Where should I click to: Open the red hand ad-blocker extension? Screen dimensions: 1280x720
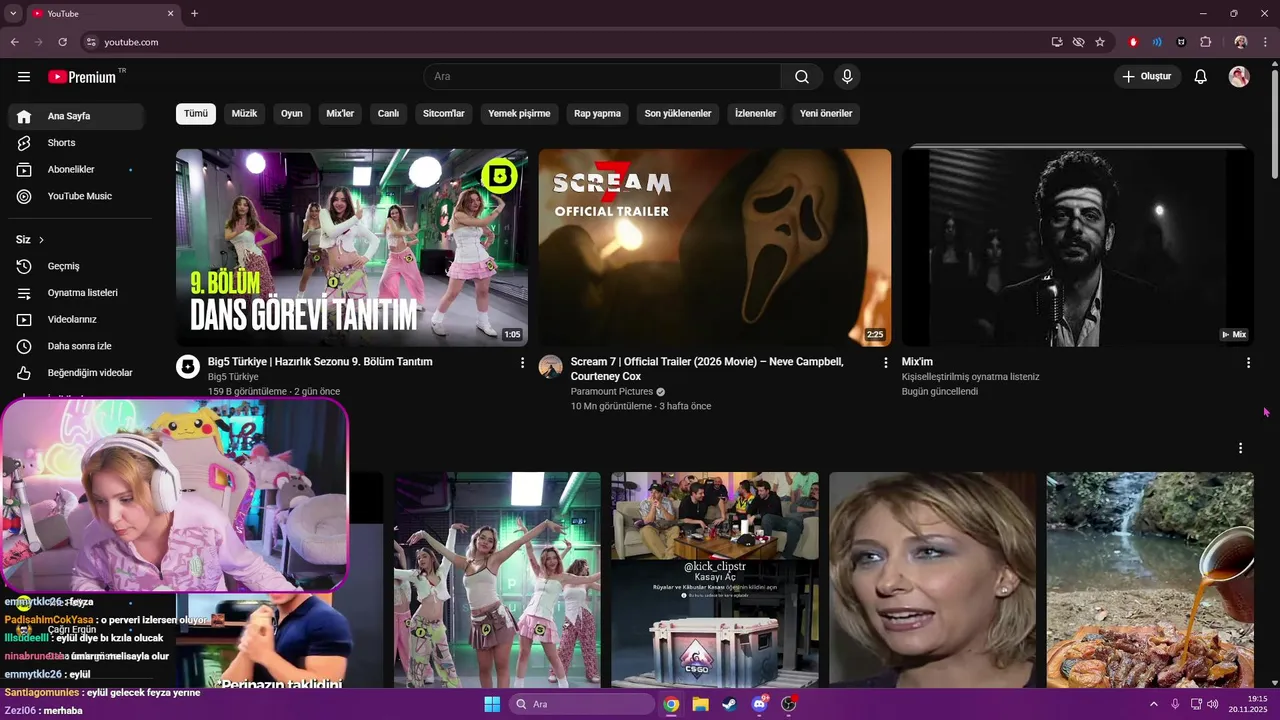1133,42
